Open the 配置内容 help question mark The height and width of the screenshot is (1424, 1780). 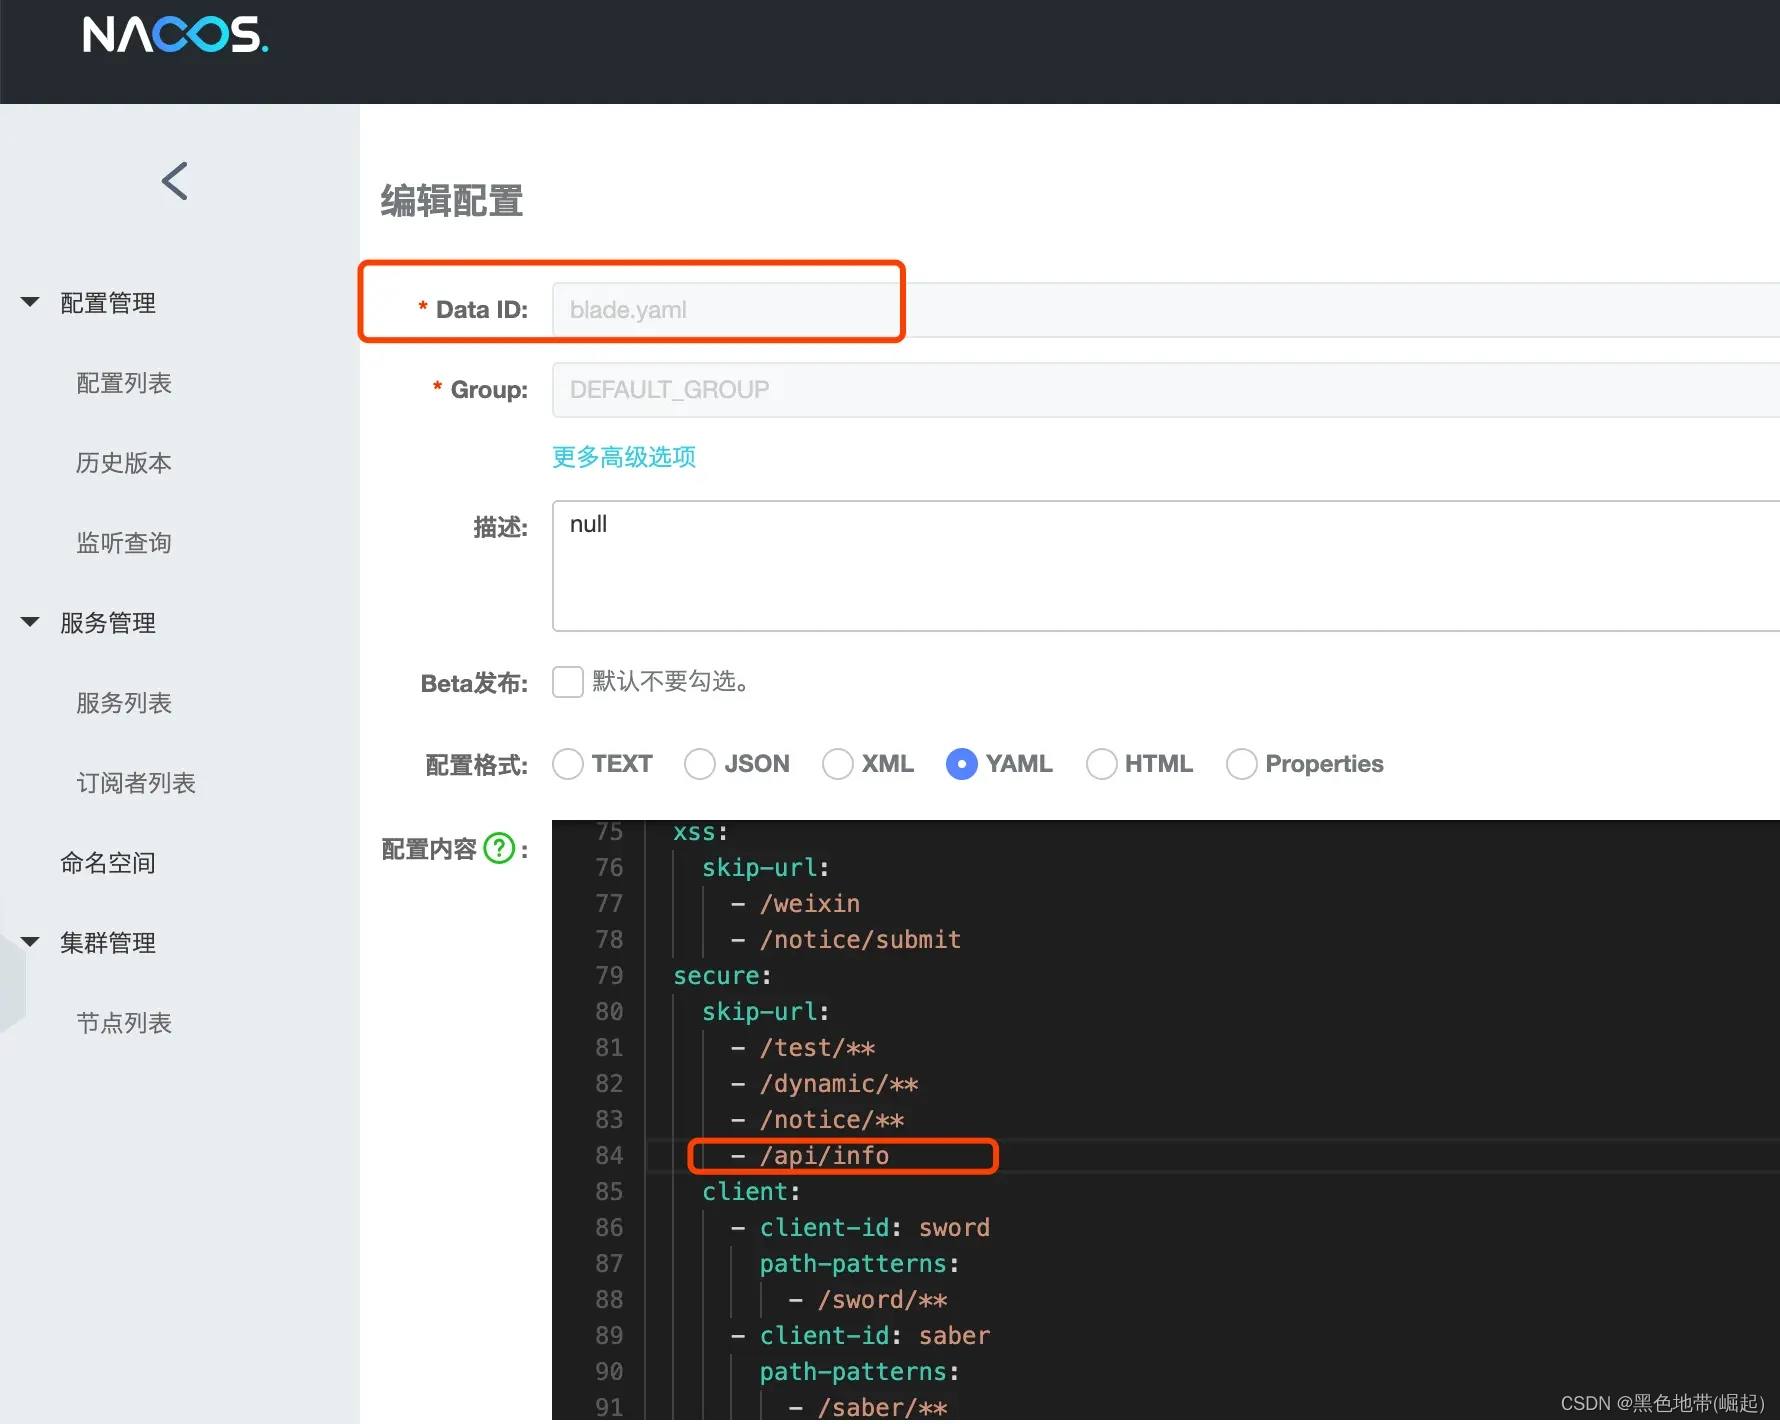(x=498, y=849)
